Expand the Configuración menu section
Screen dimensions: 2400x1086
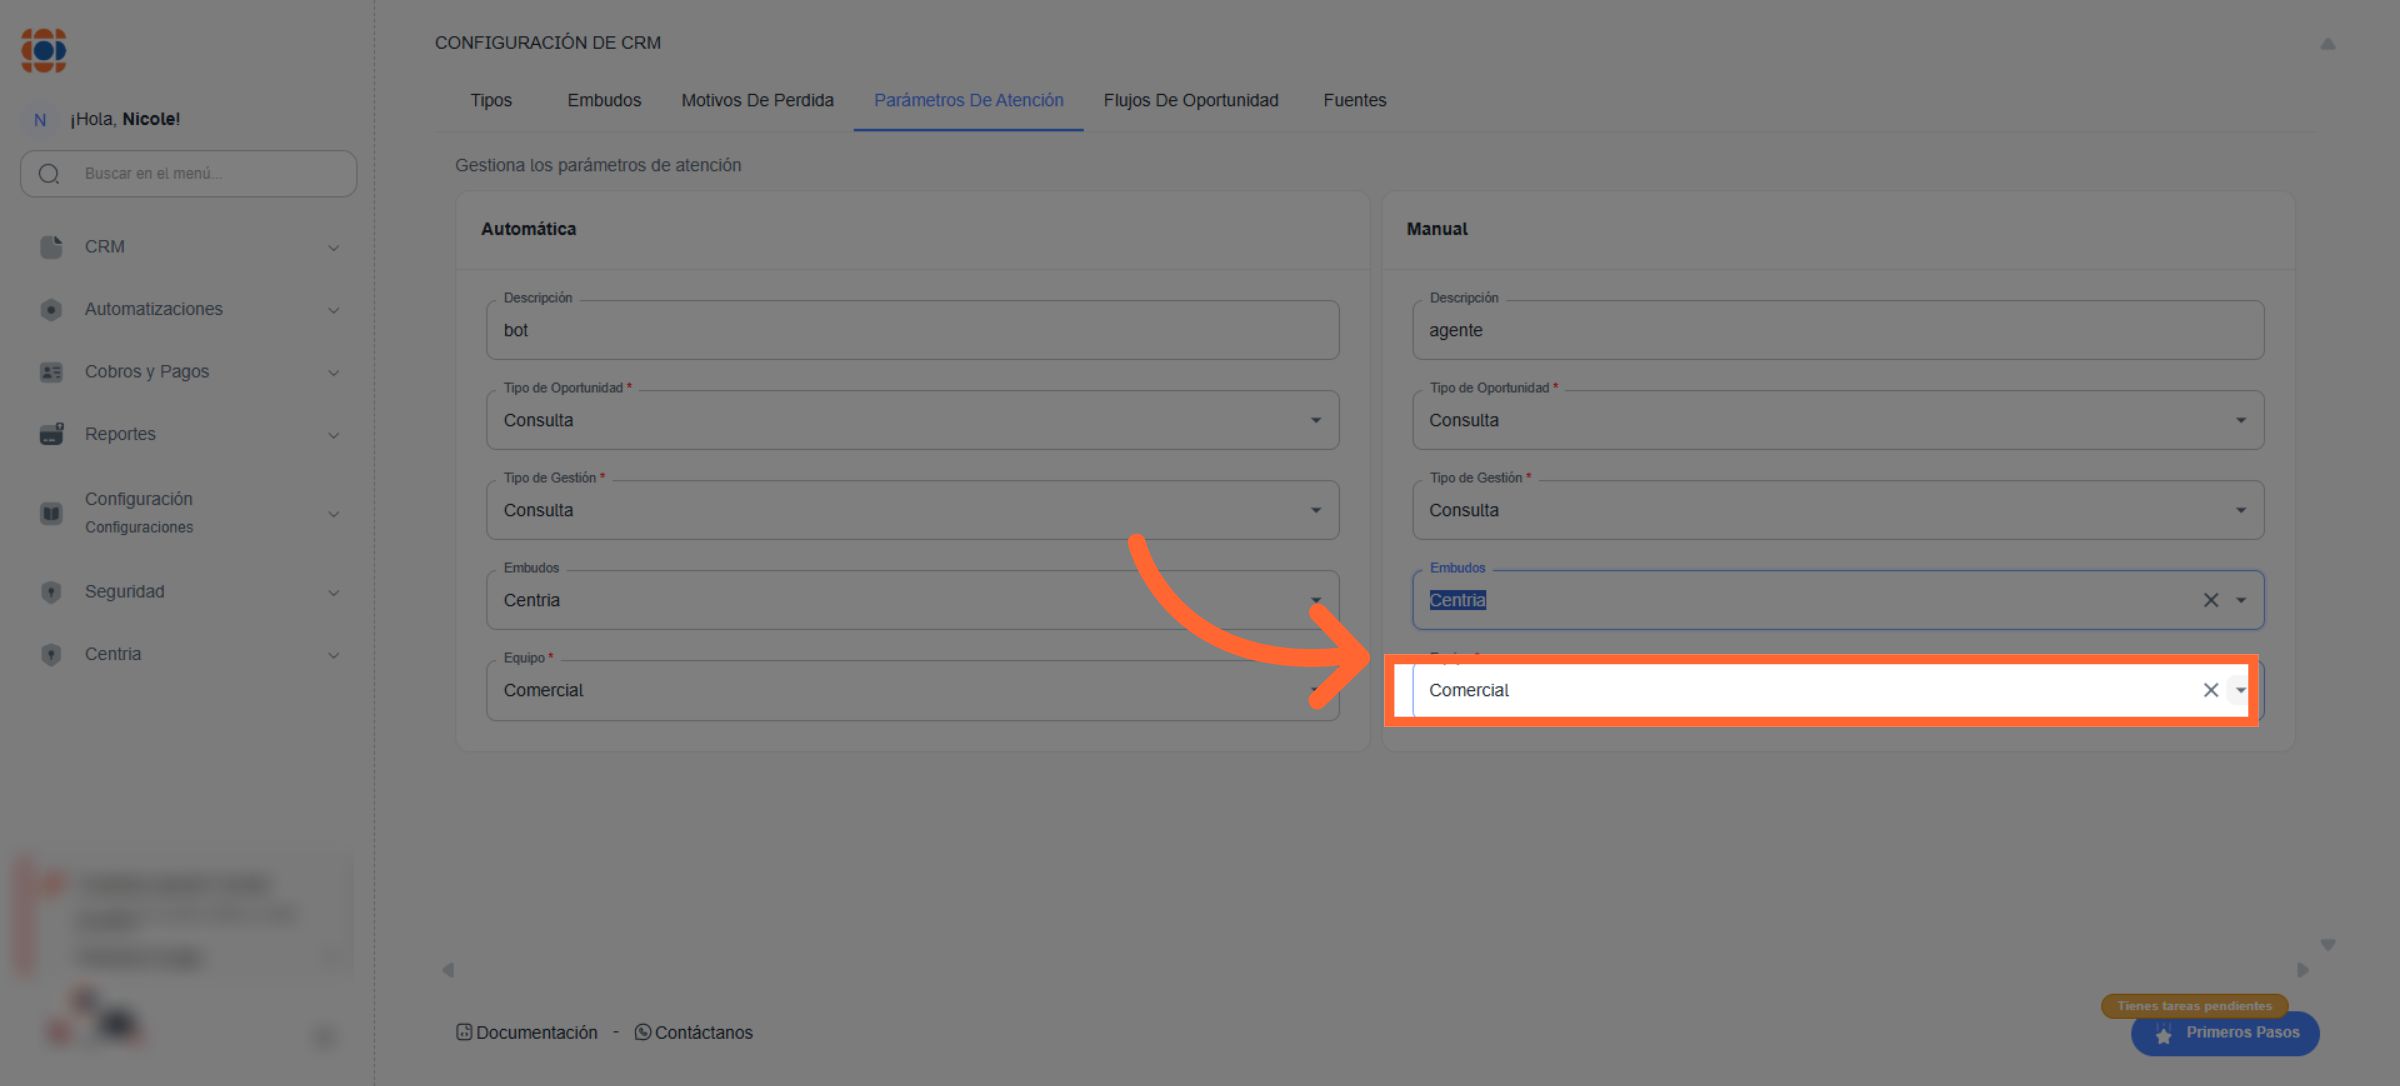[x=333, y=514]
